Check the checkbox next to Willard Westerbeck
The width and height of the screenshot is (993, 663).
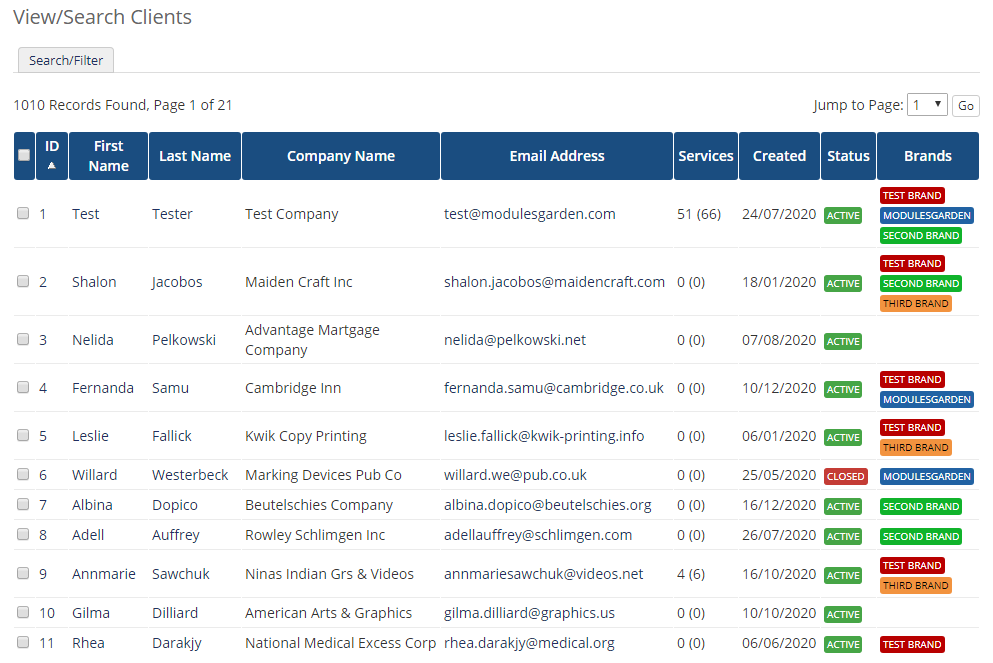click(x=22, y=474)
